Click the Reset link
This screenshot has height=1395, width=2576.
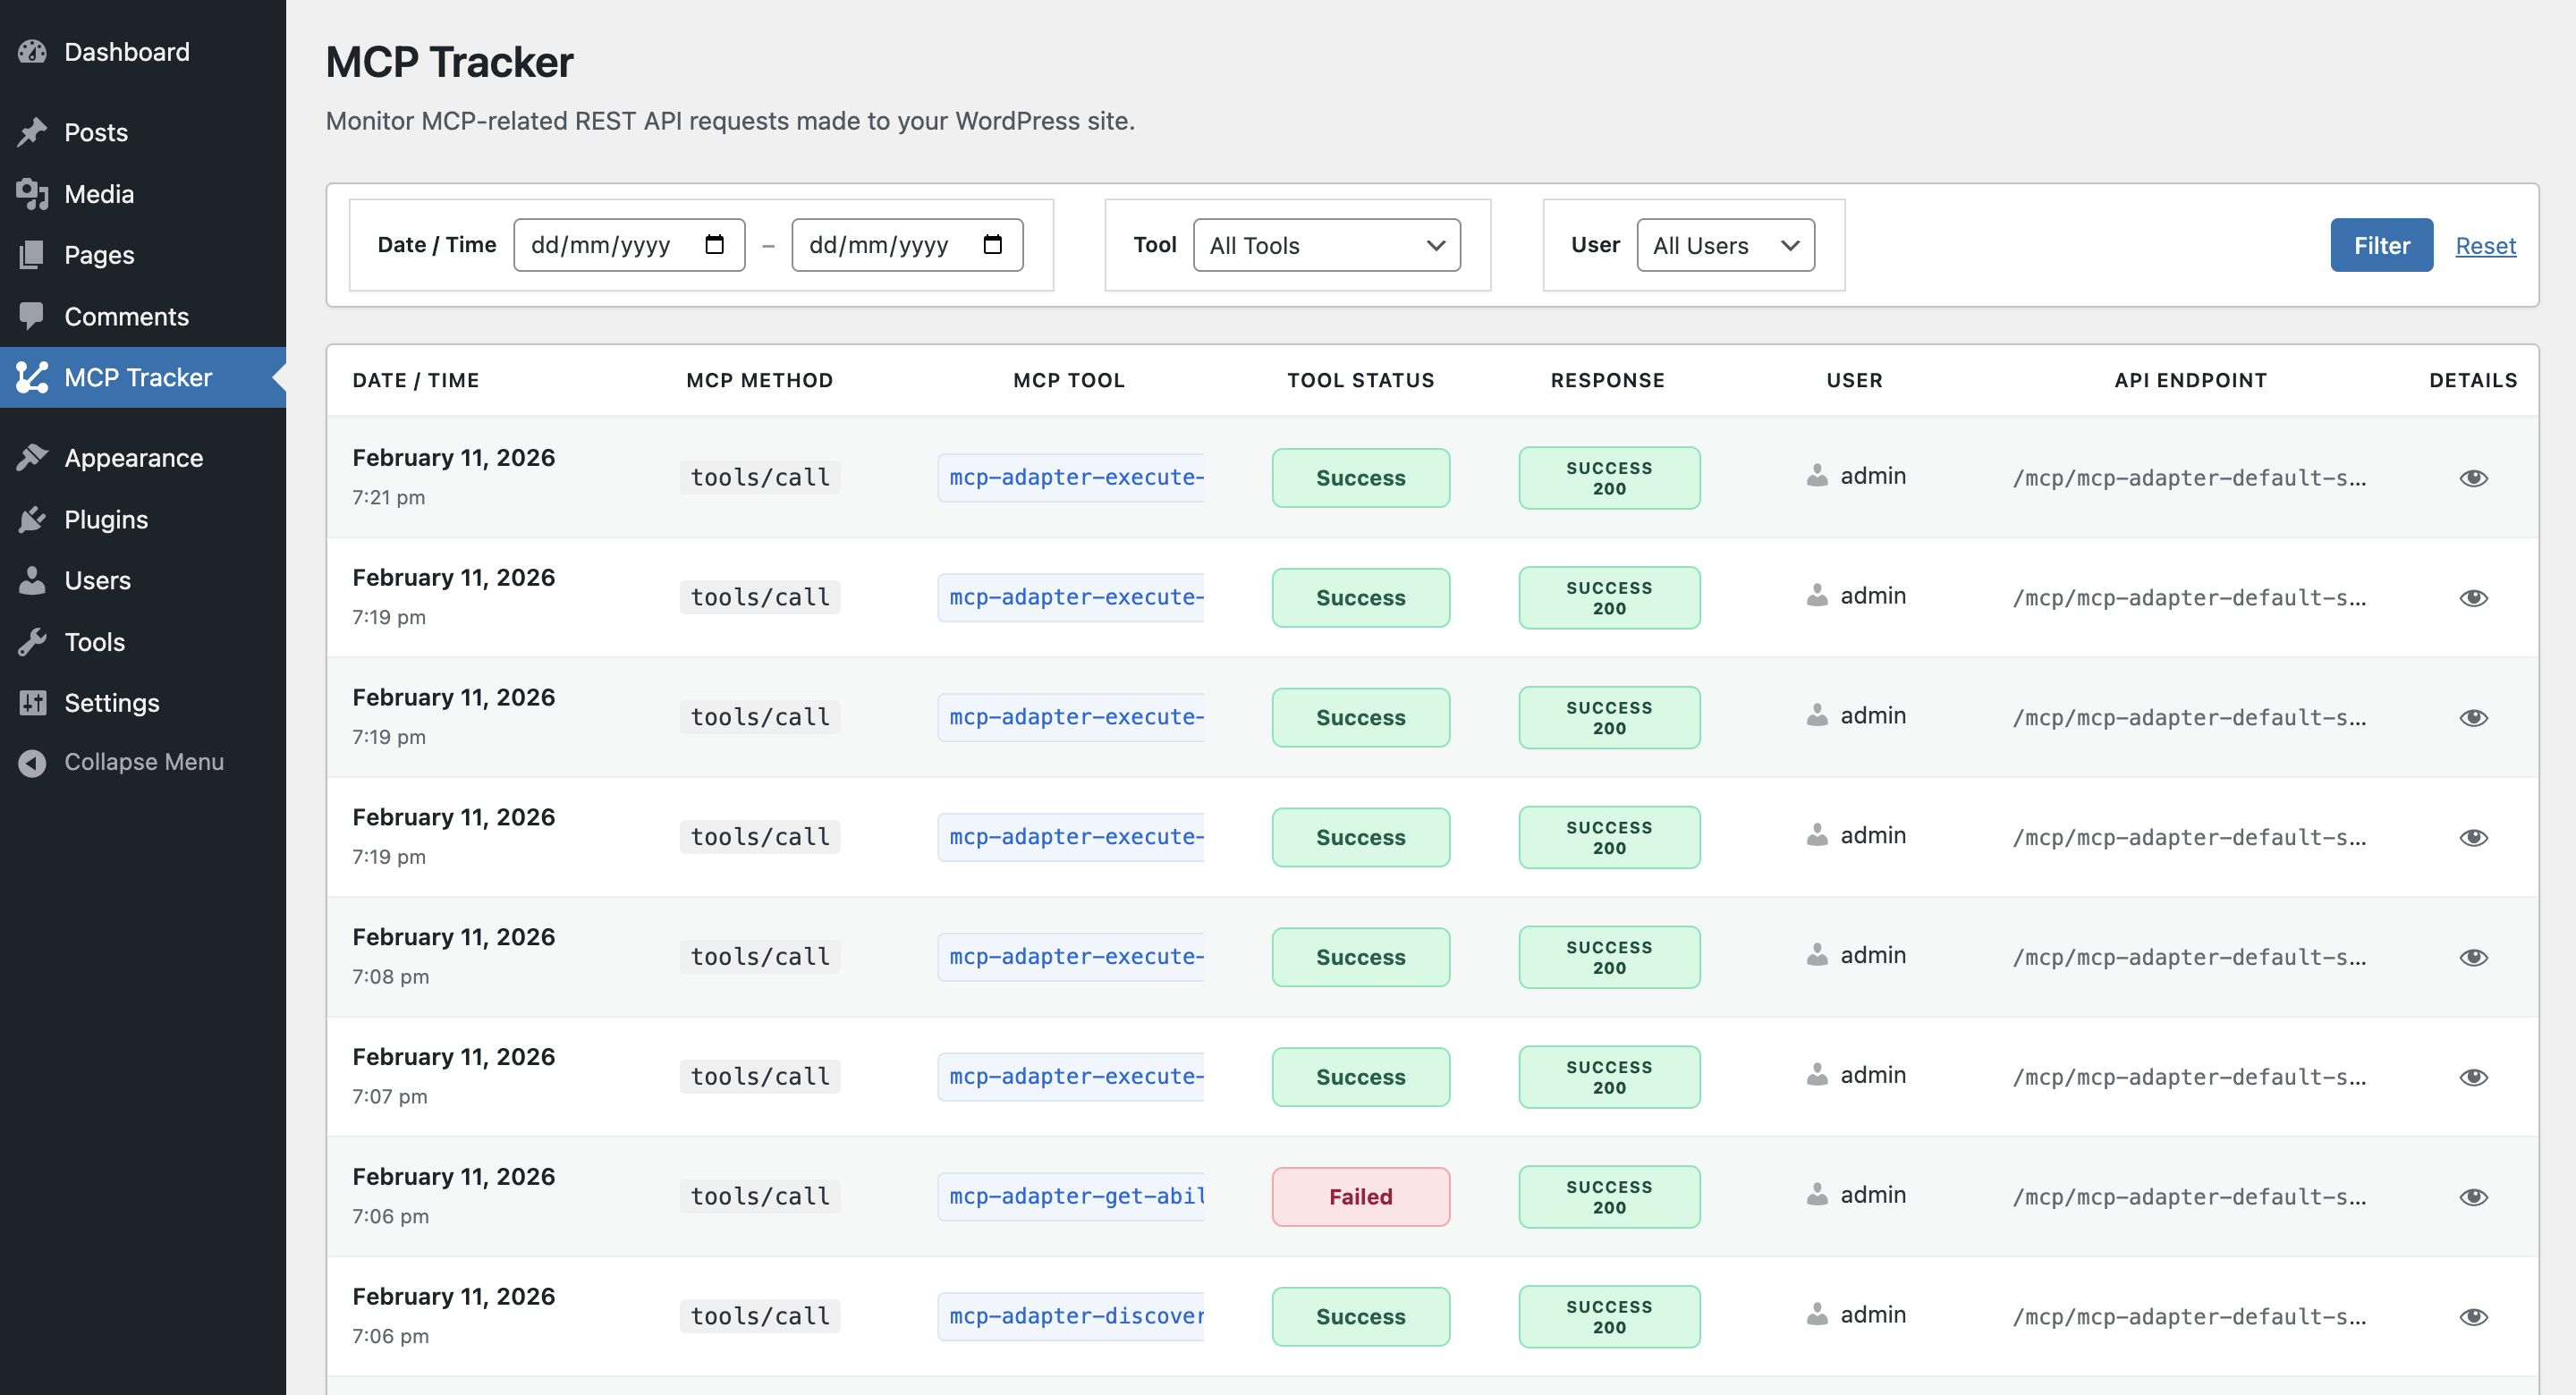[2485, 245]
